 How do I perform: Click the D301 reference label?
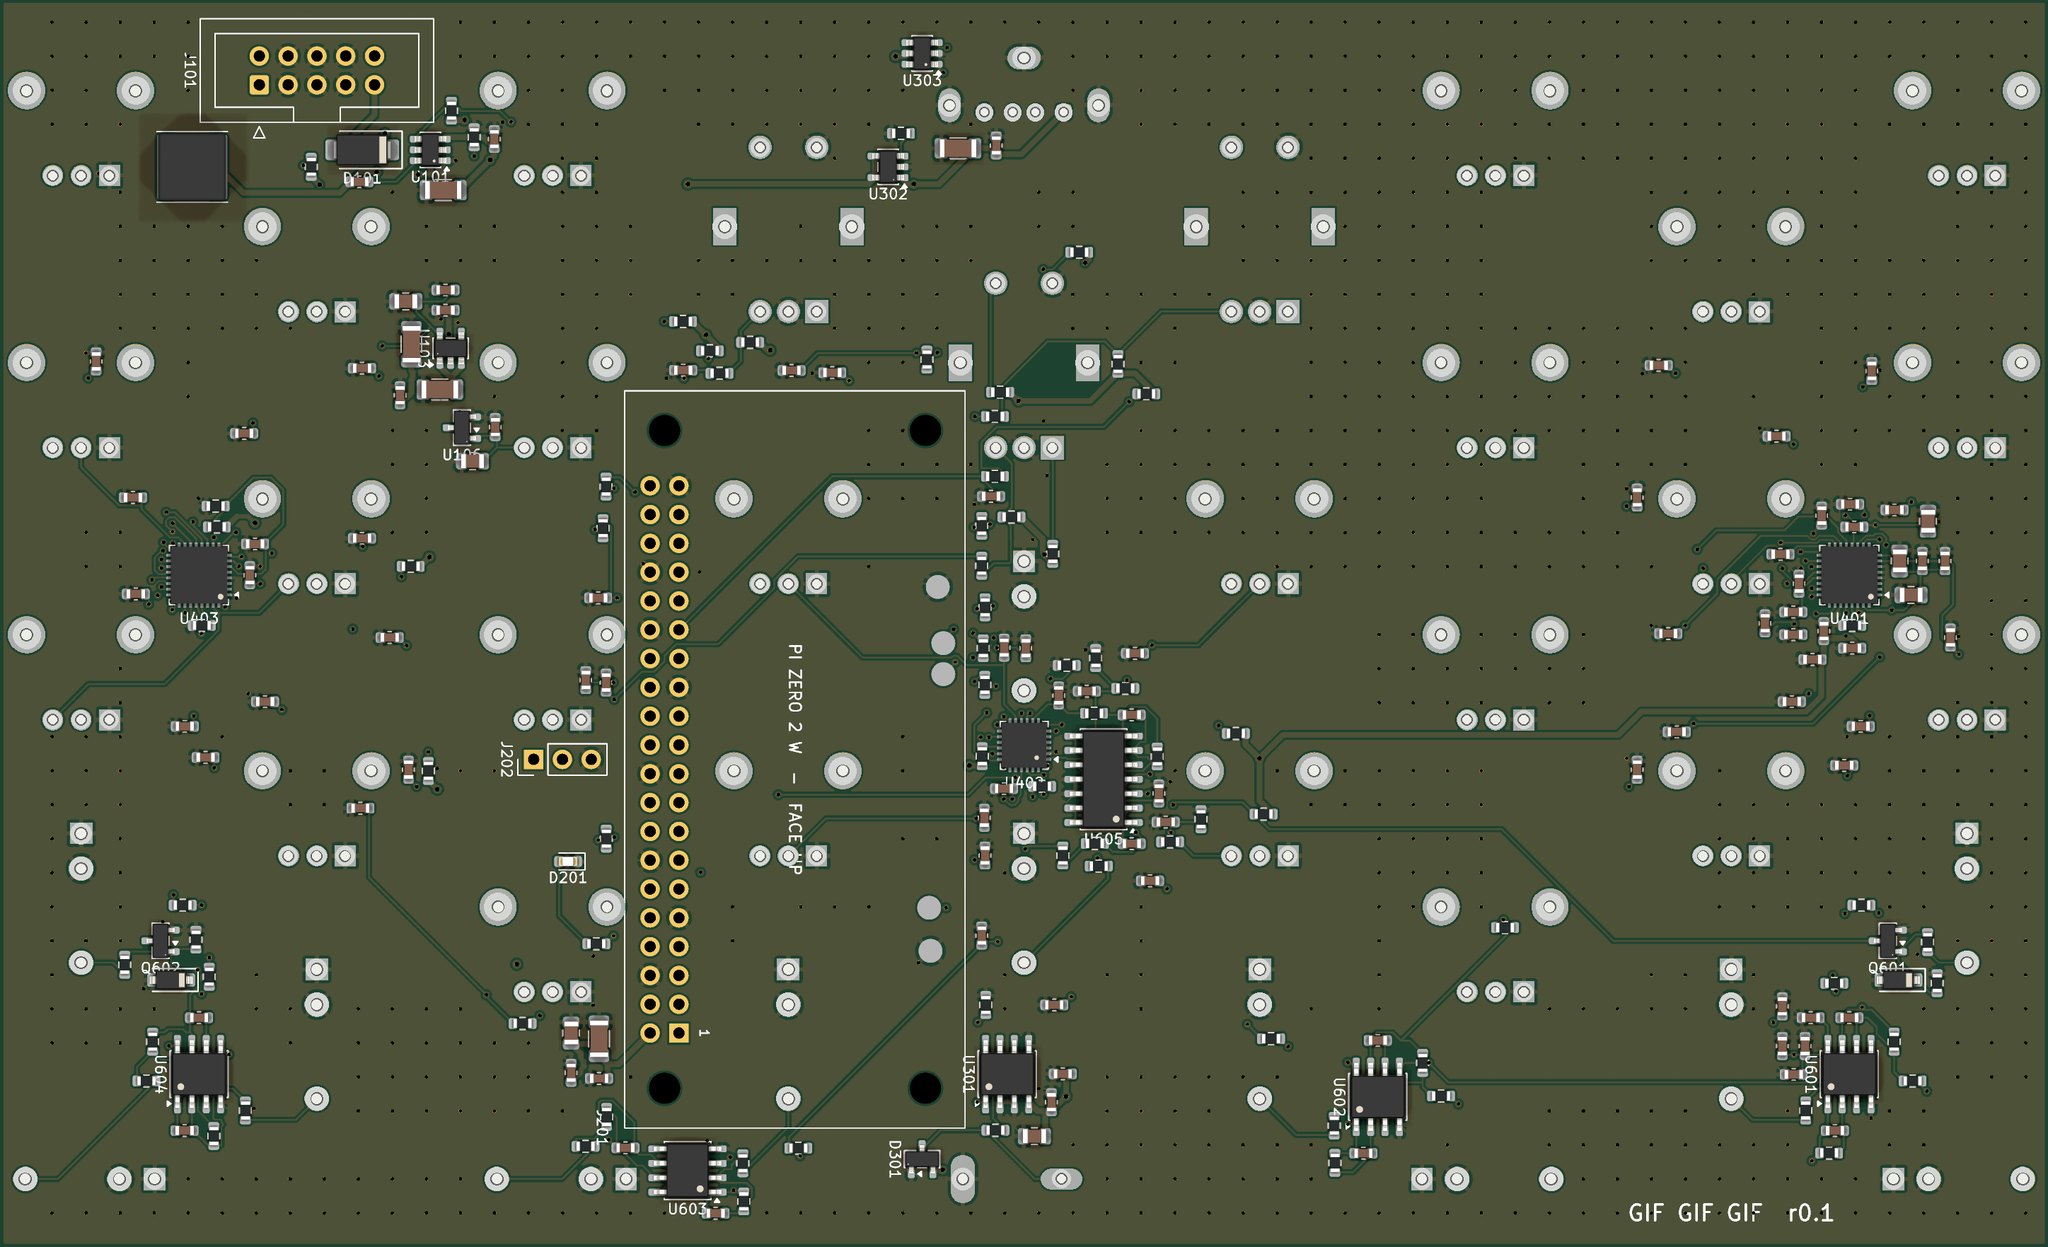(895, 1158)
